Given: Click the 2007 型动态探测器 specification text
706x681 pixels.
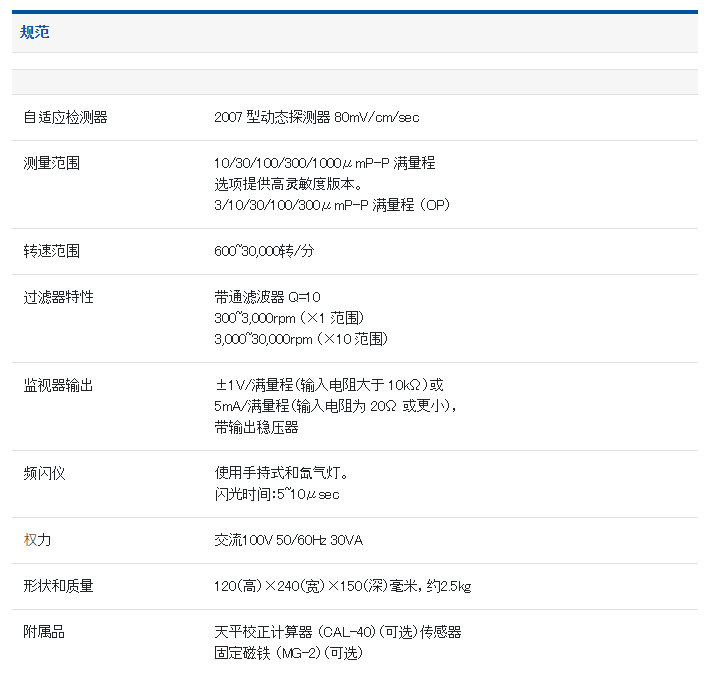Looking at the screenshot, I should click(316, 117).
